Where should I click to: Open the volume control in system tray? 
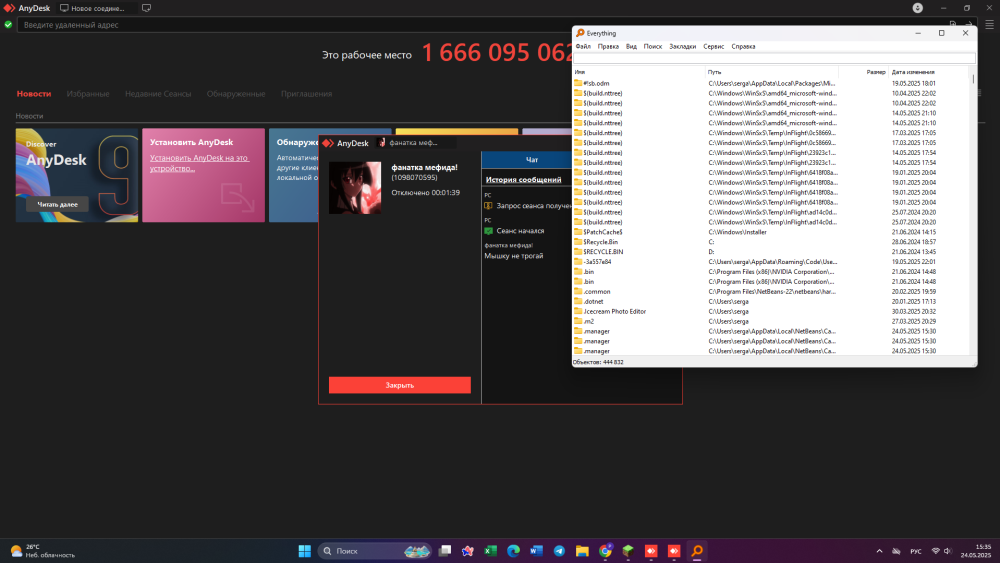tap(948, 551)
